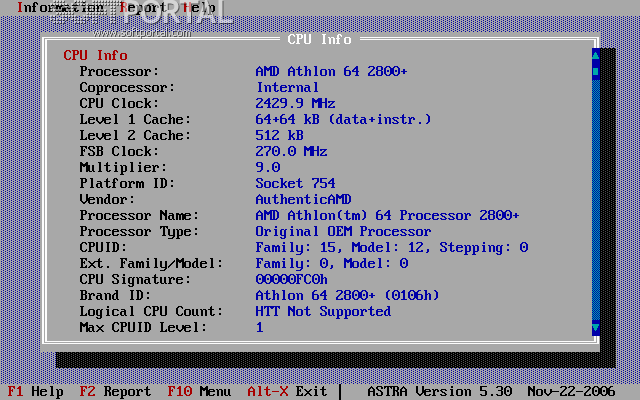
Task: Click the scrollbar up arrow
Action: [x=596, y=54]
